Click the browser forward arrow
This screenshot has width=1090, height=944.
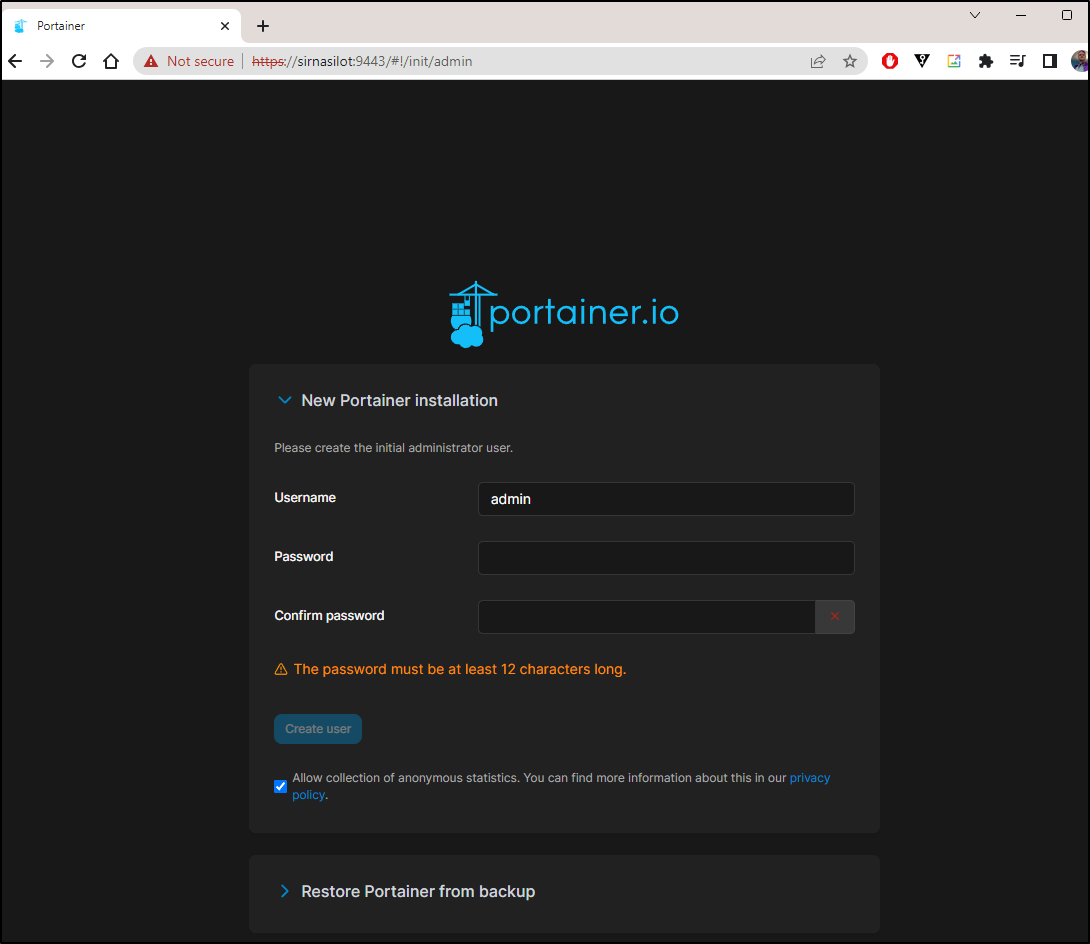point(47,61)
